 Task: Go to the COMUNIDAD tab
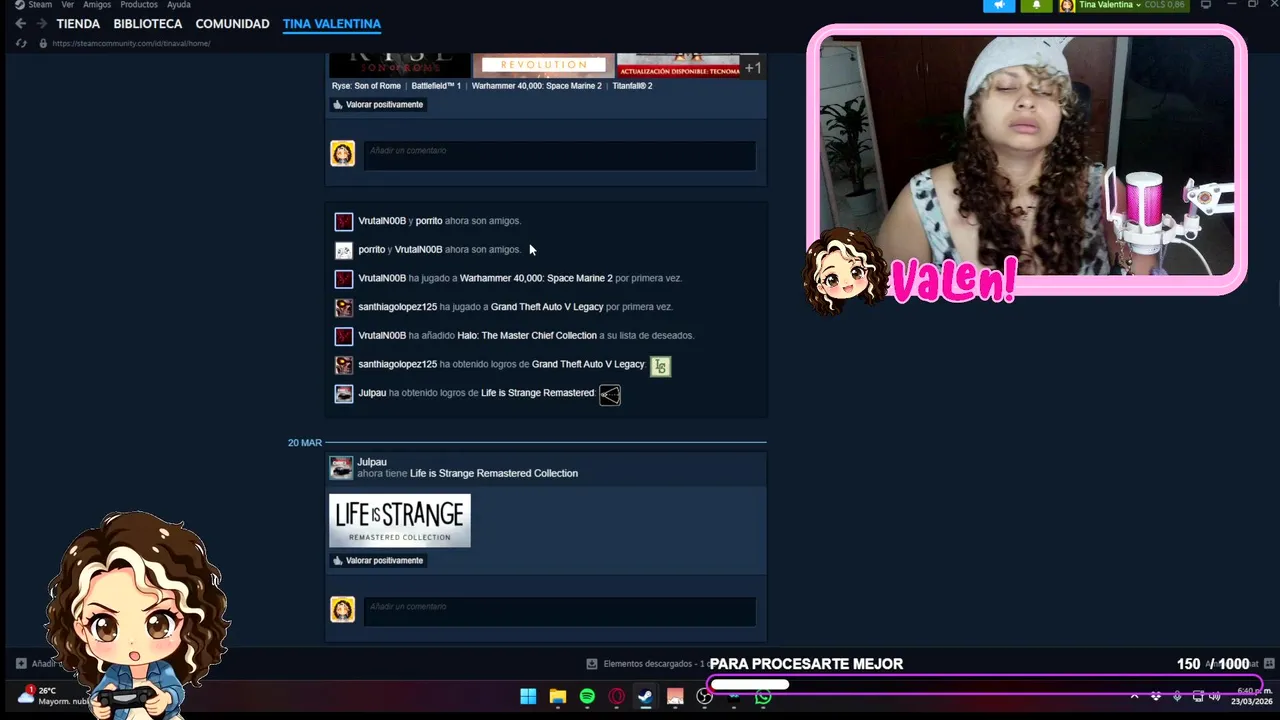coord(232,24)
